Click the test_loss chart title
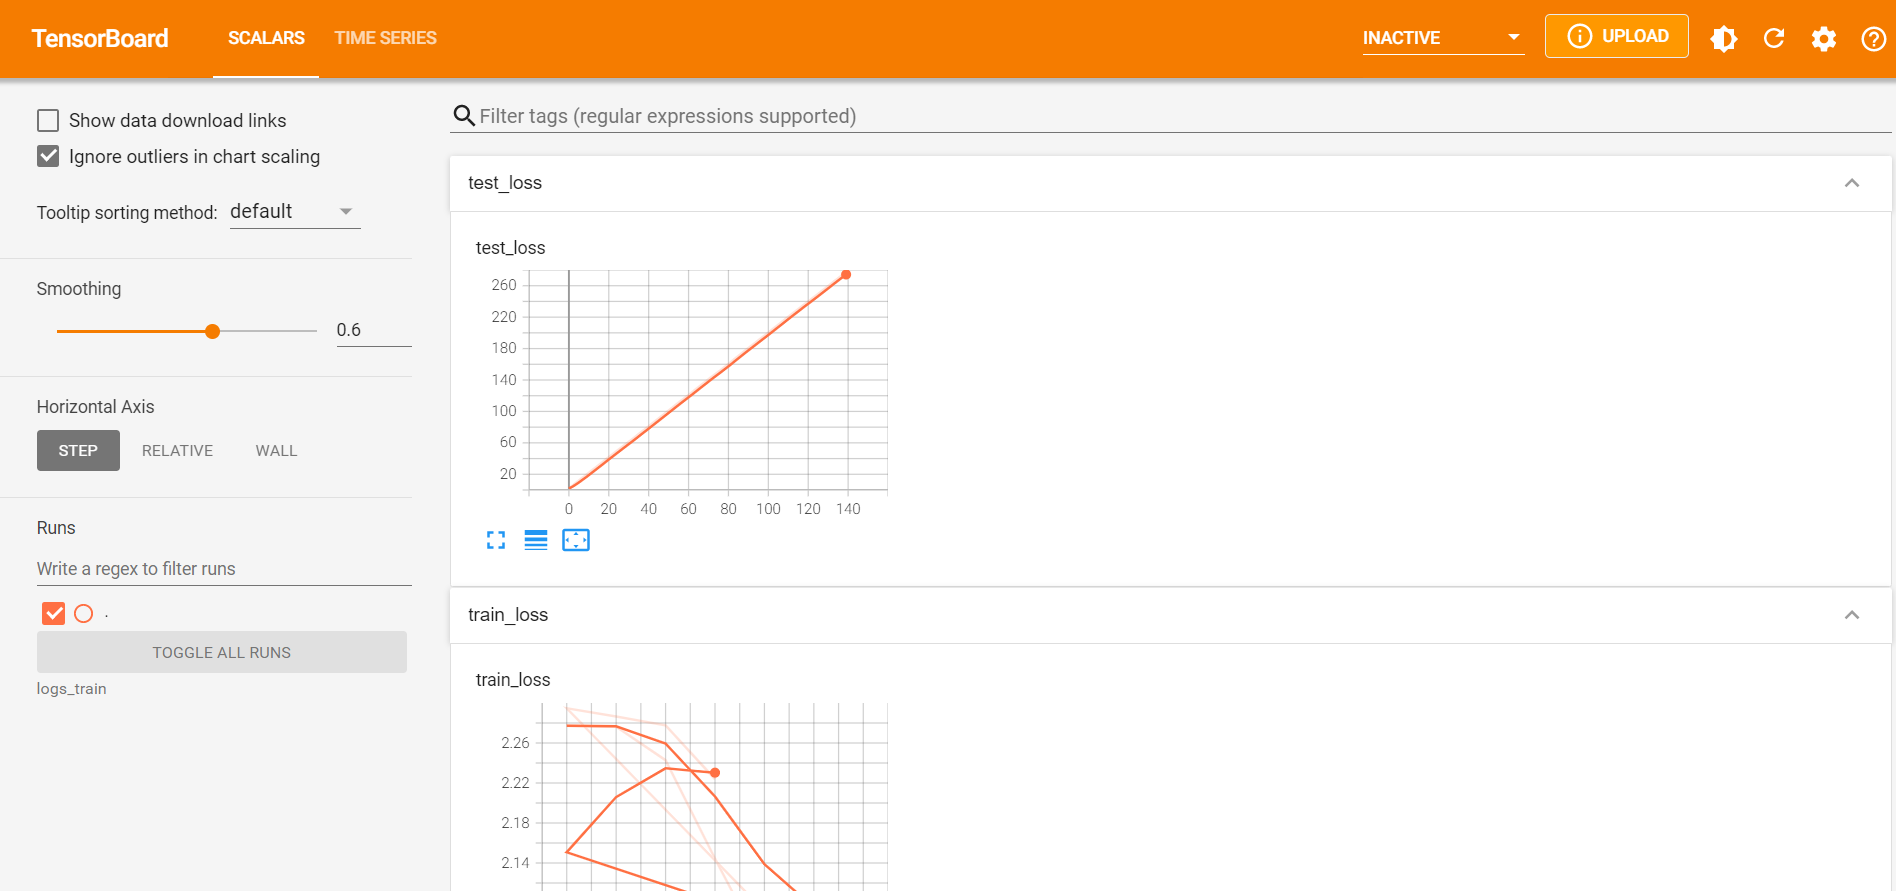This screenshot has height=891, width=1896. (511, 248)
